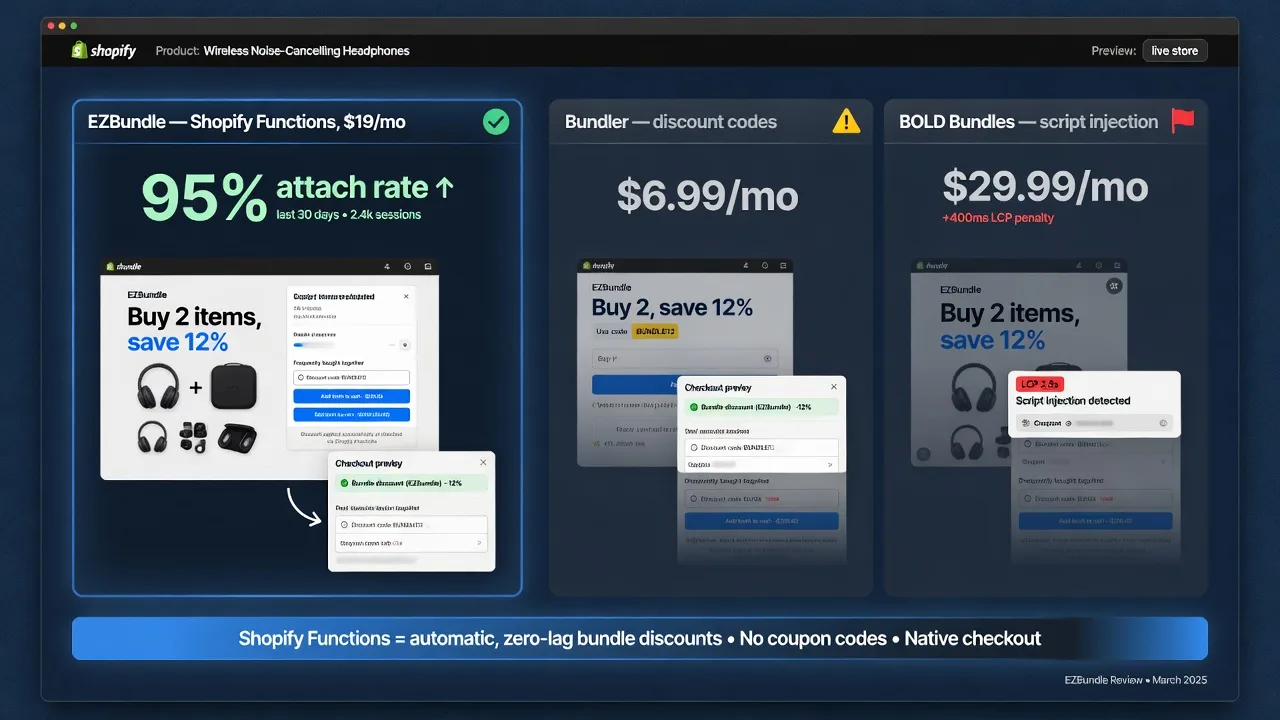
Task: Click 'Shopify Functions = automatic' blue banner
Action: 640,638
